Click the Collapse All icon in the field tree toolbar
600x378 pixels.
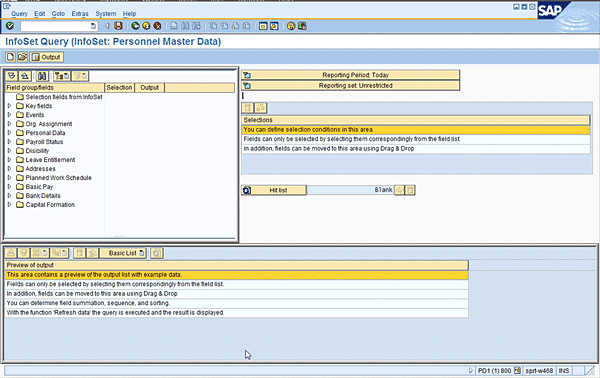[24, 76]
